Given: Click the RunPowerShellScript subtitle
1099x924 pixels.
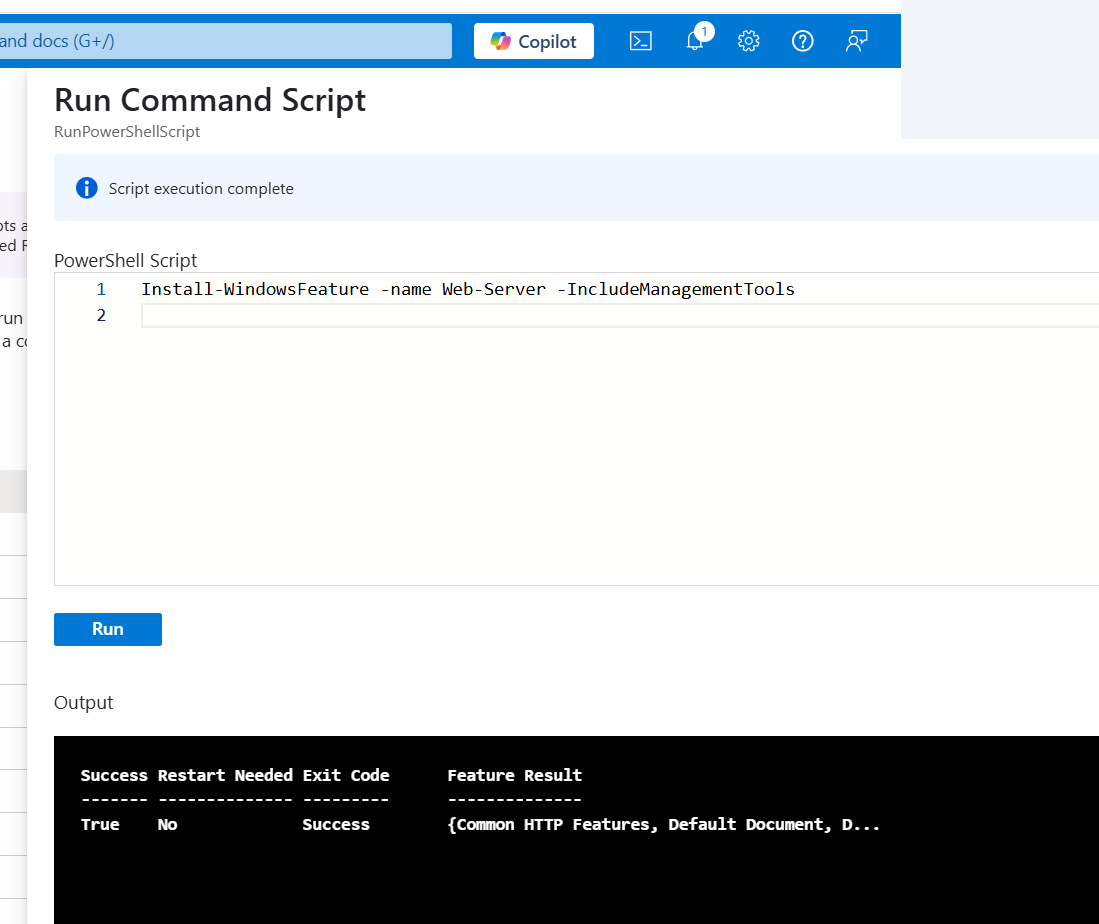Looking at the screenshot, I should click(127, 132).
